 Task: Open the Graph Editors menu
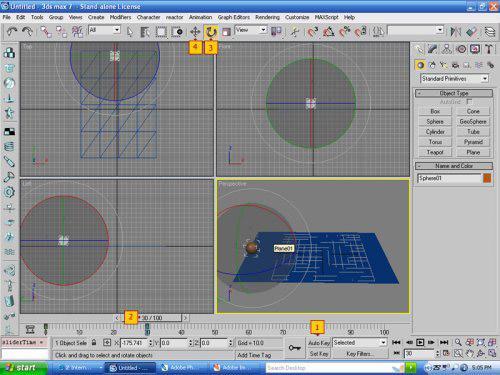233,17
